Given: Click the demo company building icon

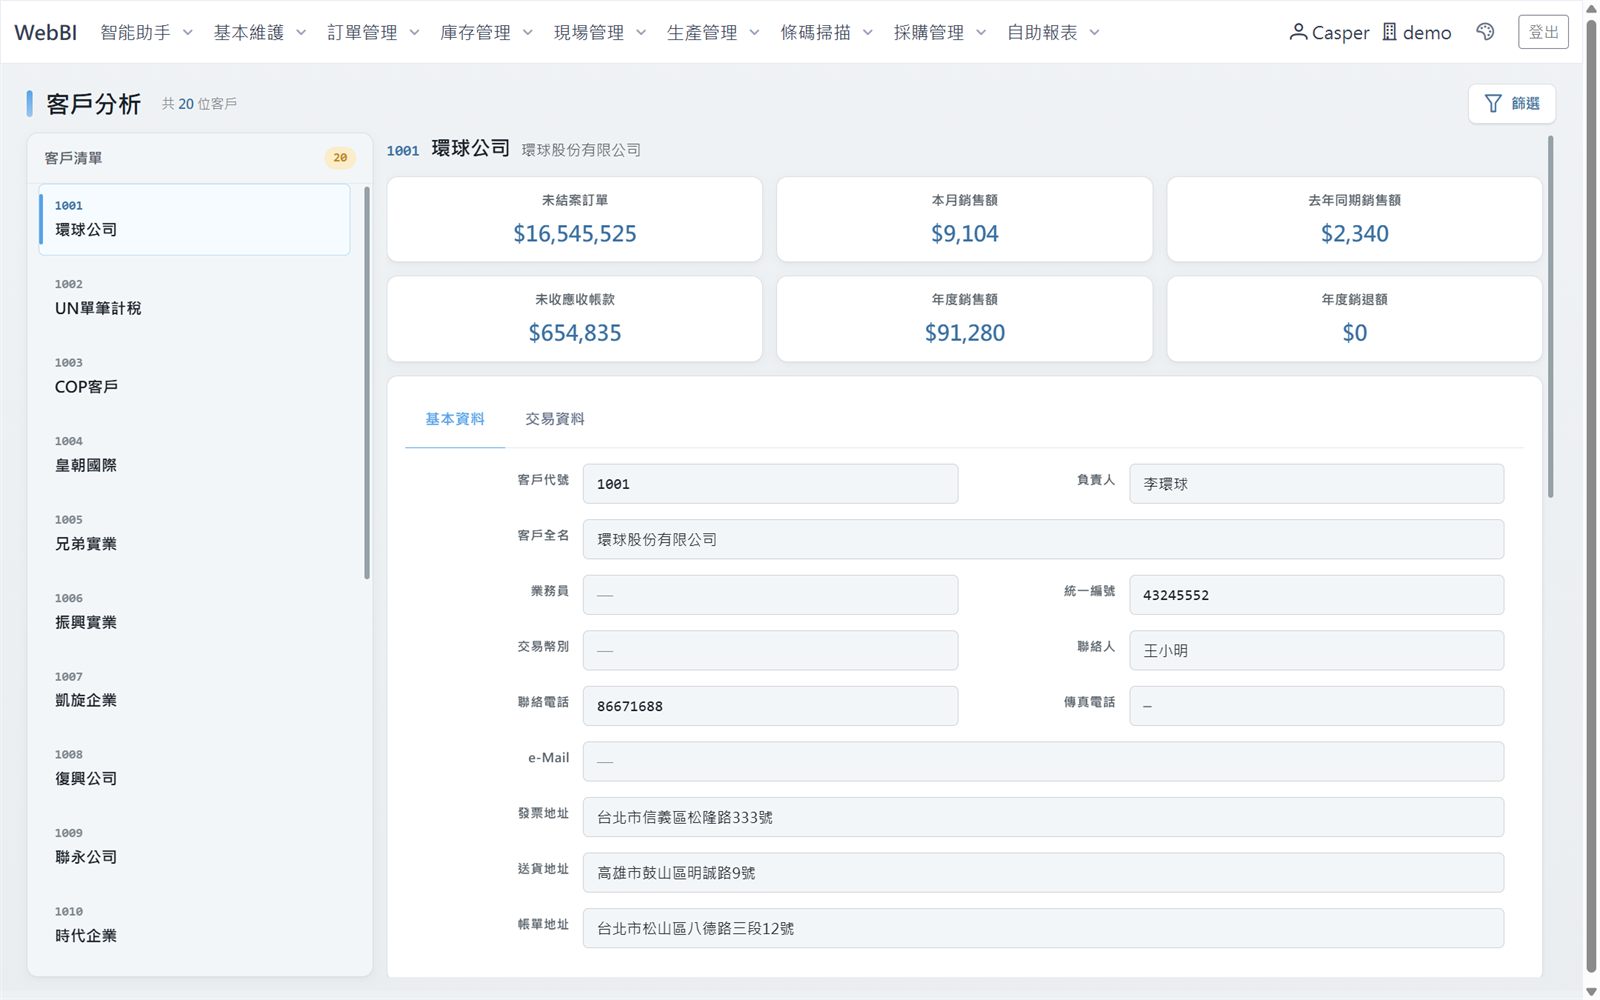Looking at the screenshot, I should click(x=1390, y=32).
